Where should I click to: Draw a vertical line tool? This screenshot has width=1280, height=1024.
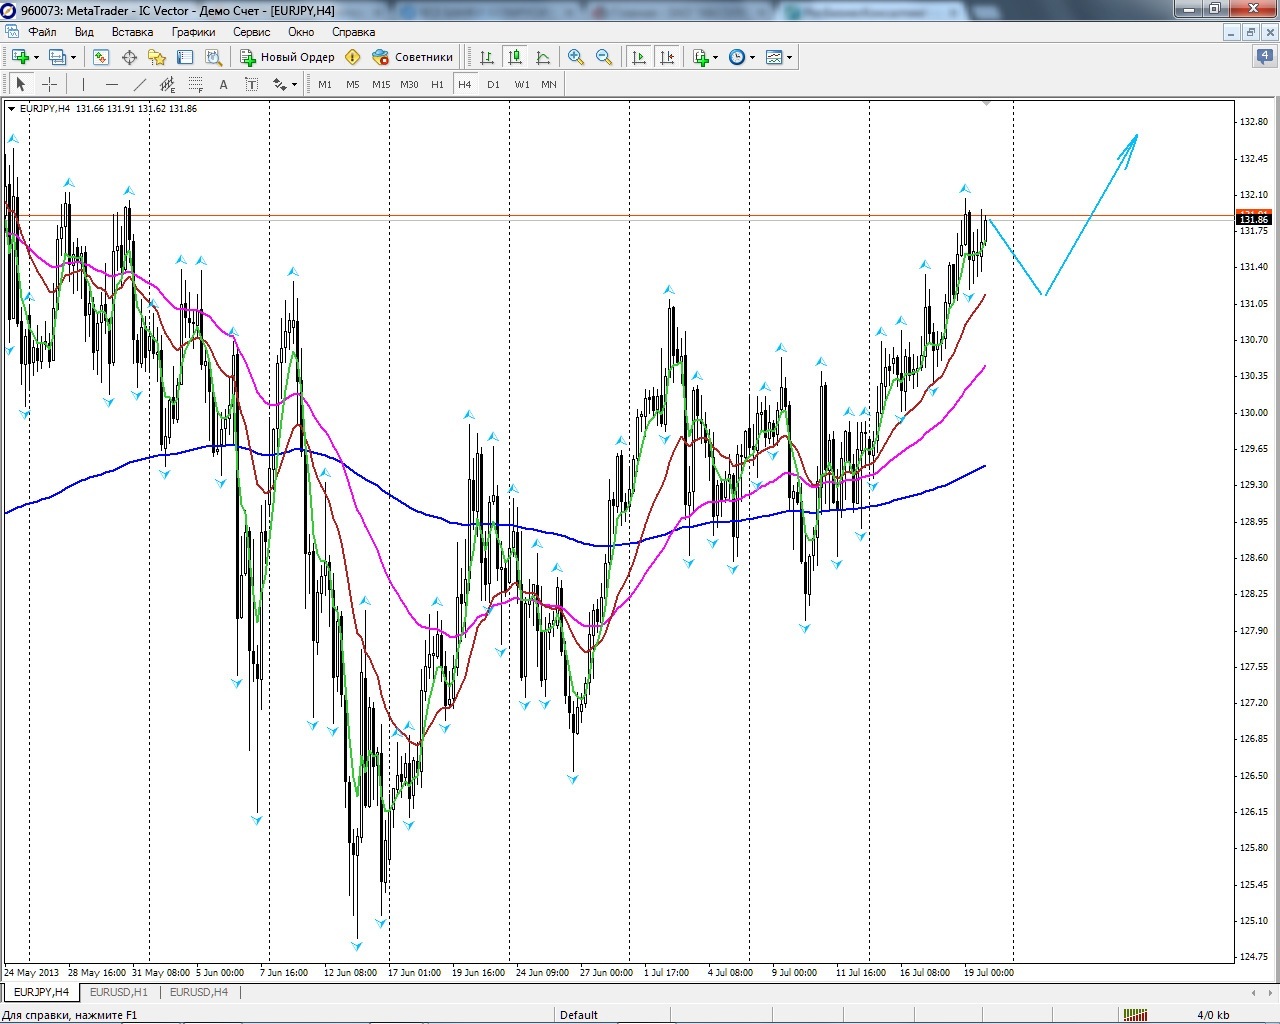83,85
